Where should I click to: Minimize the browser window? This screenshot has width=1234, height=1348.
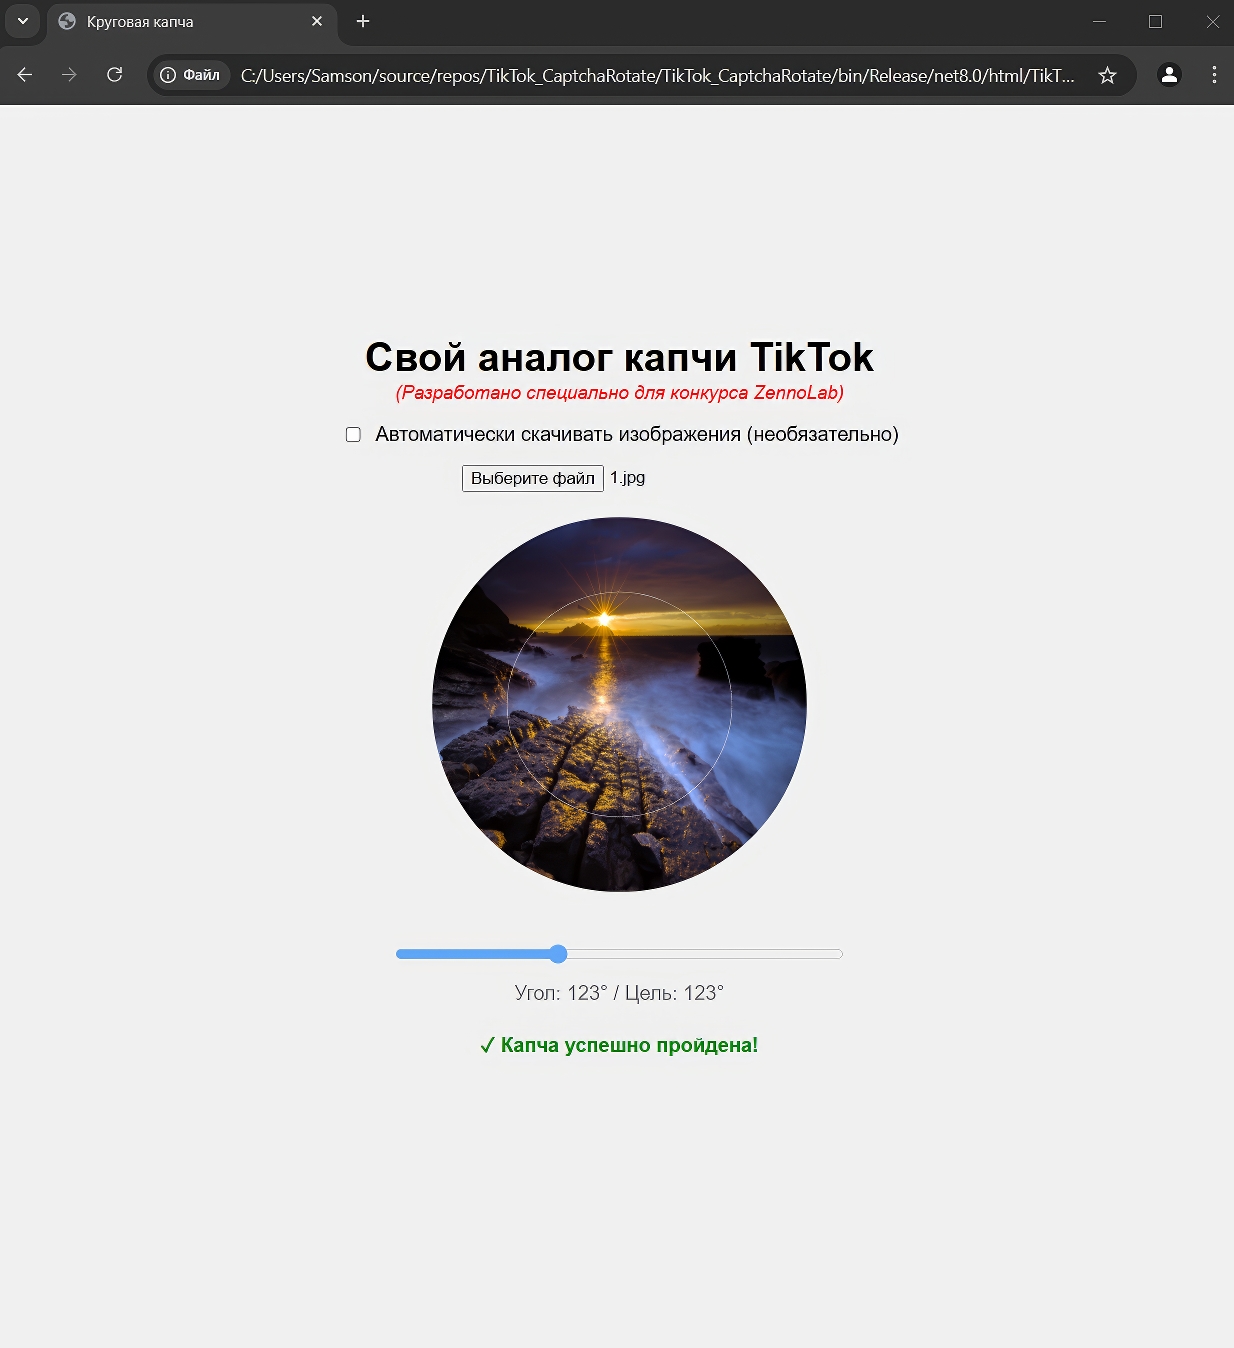point(1099,21)
